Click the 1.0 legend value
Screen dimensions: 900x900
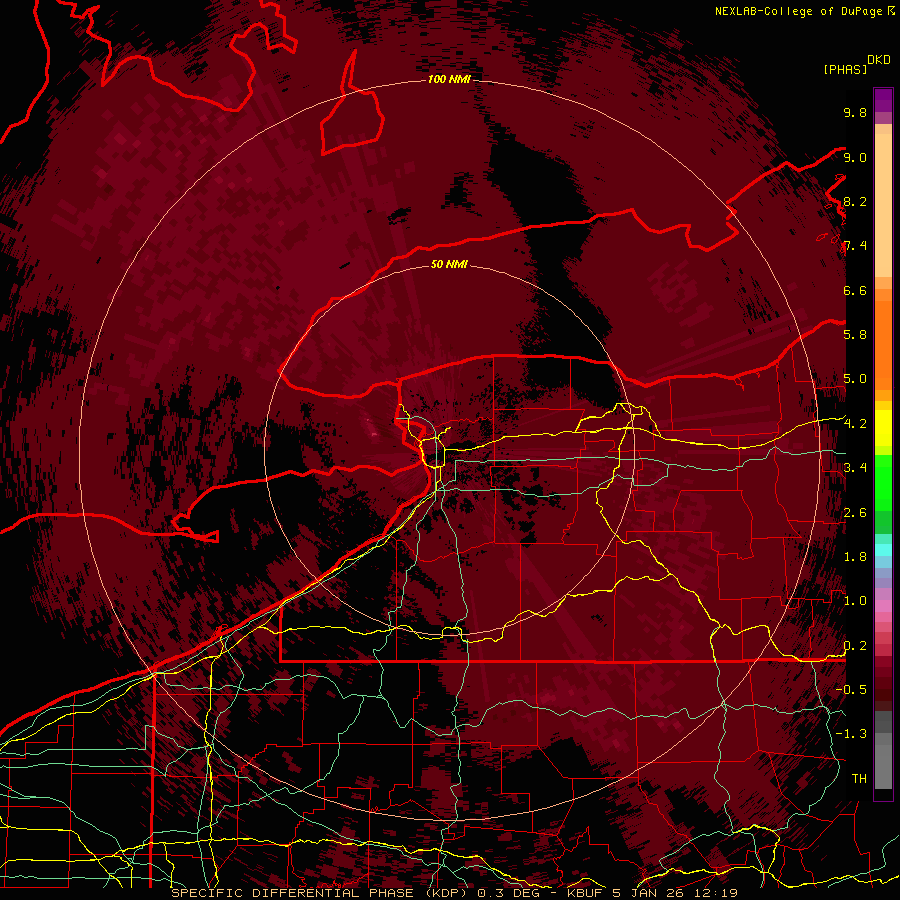click(x=855, y=601)
